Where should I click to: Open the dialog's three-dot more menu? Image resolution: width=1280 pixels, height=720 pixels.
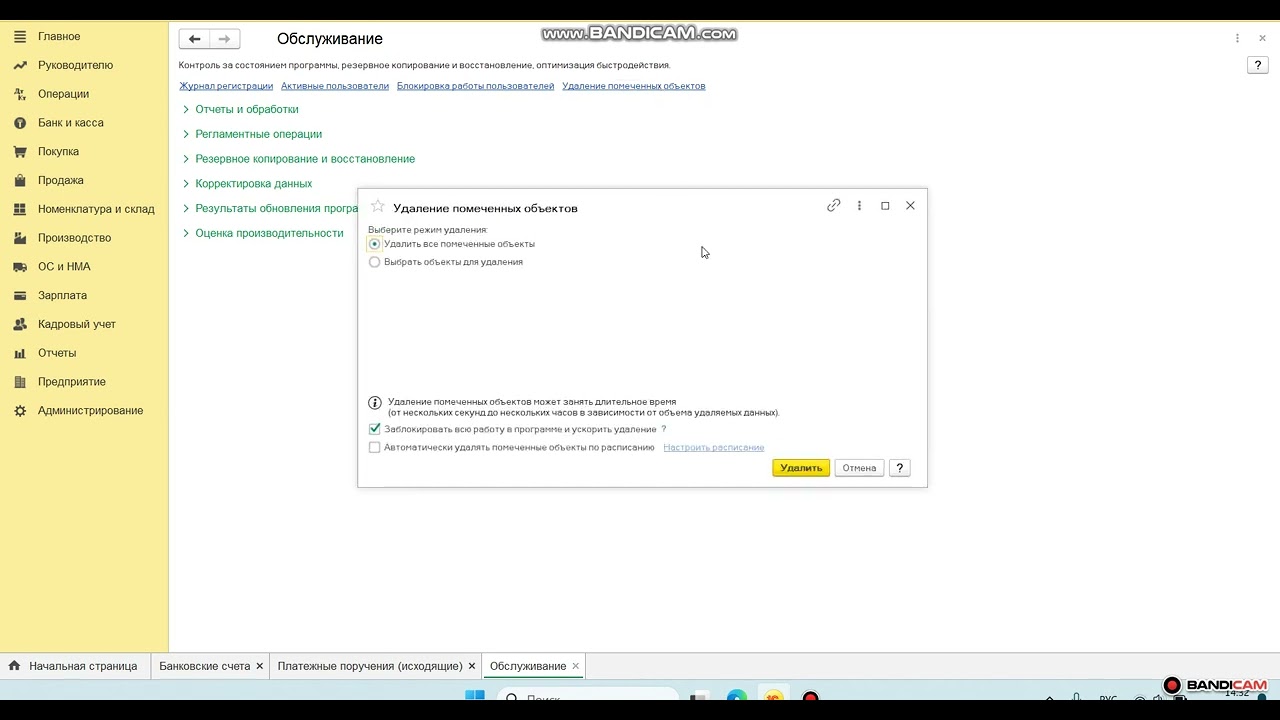click(x=859, y=205)
